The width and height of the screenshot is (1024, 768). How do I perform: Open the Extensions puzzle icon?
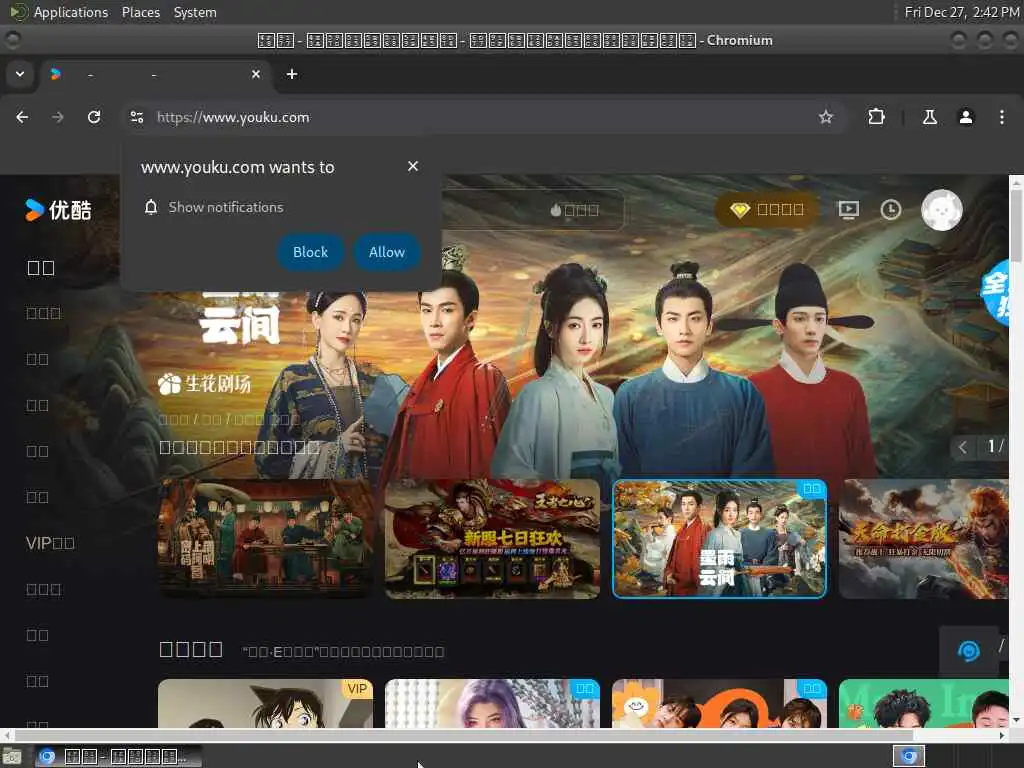pyautogui.click(x=876, y=117)
